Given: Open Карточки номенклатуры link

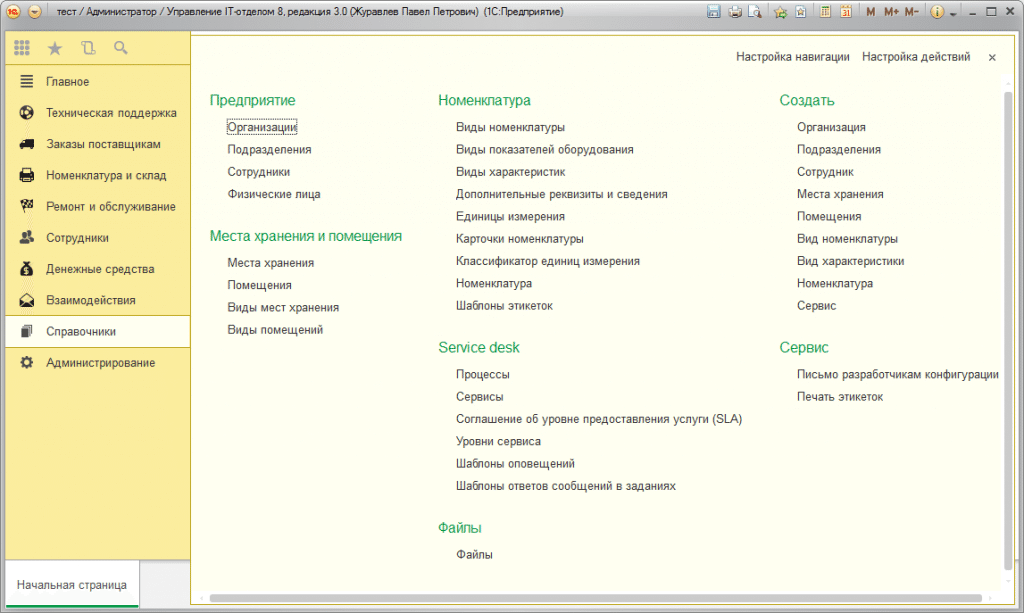Looking at the screenshot, I should click(x=520, y=239).
